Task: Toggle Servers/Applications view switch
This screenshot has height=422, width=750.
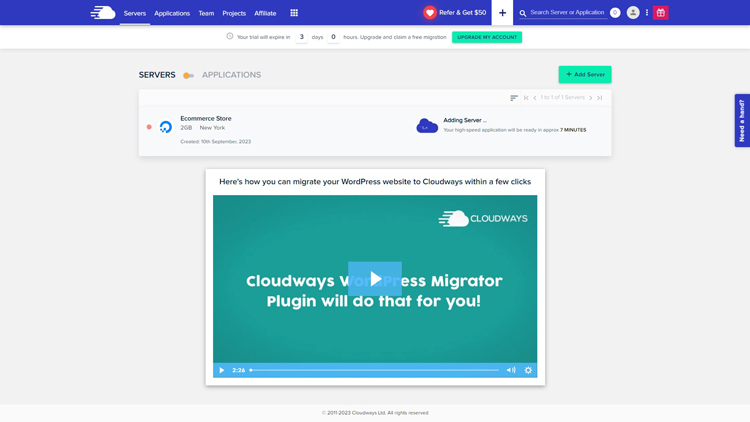Action: tap(188, 75)
